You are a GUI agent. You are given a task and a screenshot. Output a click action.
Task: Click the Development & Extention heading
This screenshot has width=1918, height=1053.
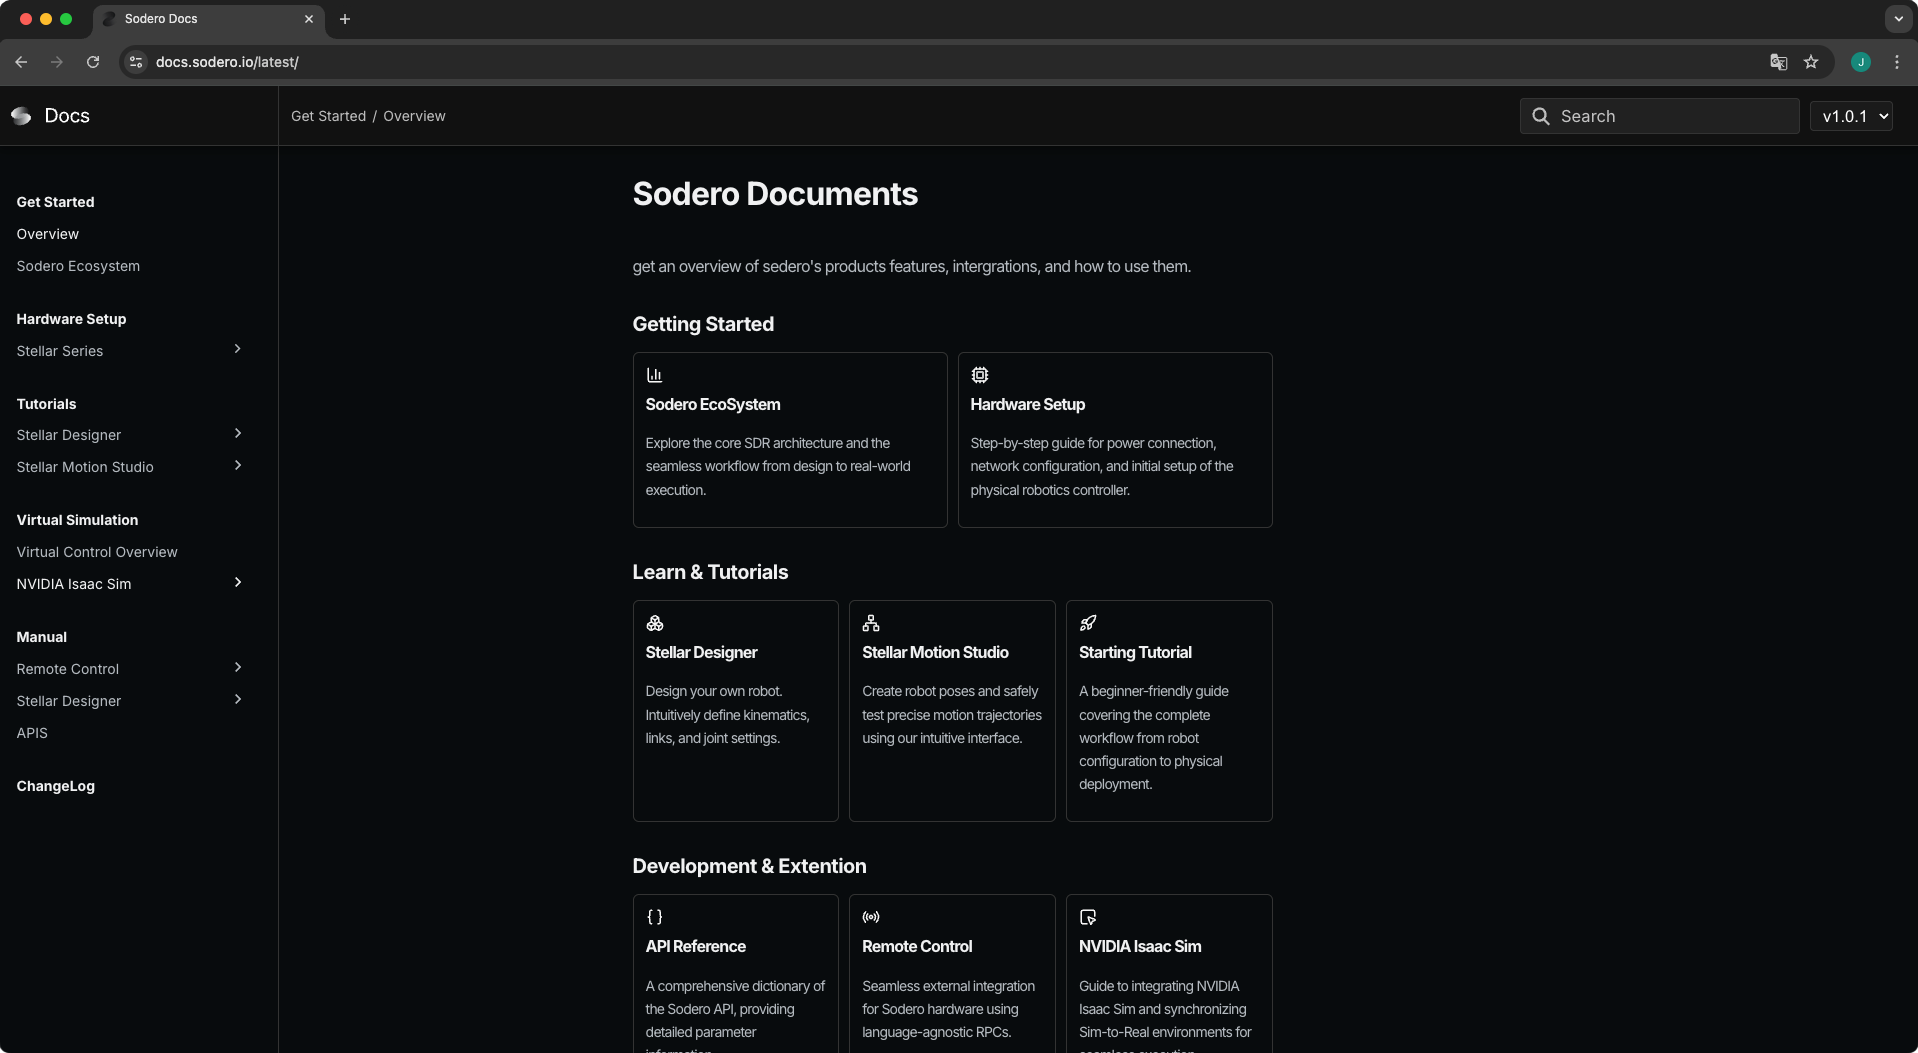[x=749, y=866]
